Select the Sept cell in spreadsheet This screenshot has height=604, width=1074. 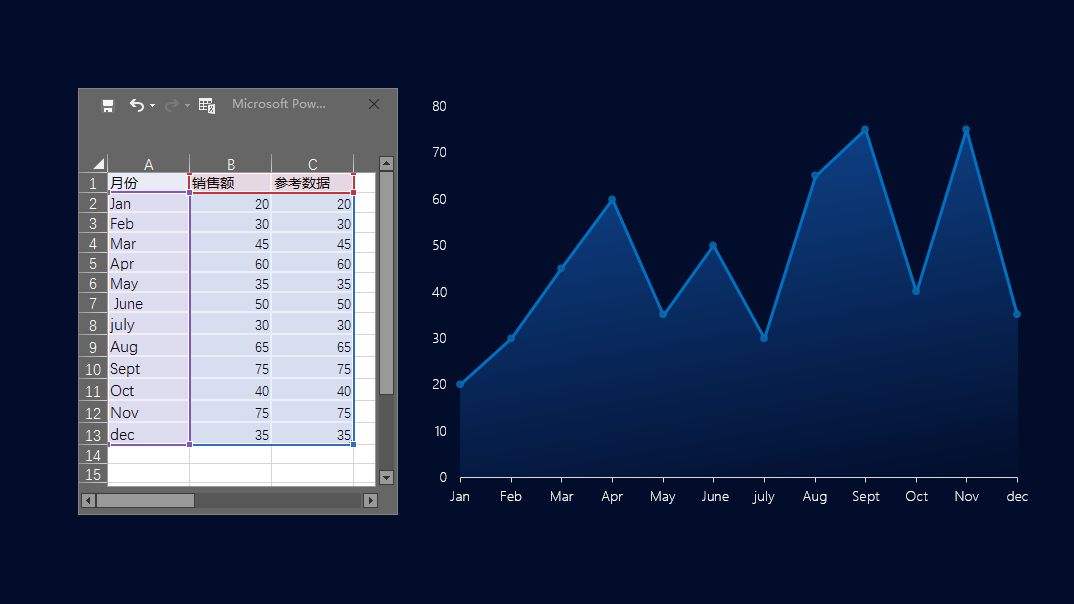point(149,368)
